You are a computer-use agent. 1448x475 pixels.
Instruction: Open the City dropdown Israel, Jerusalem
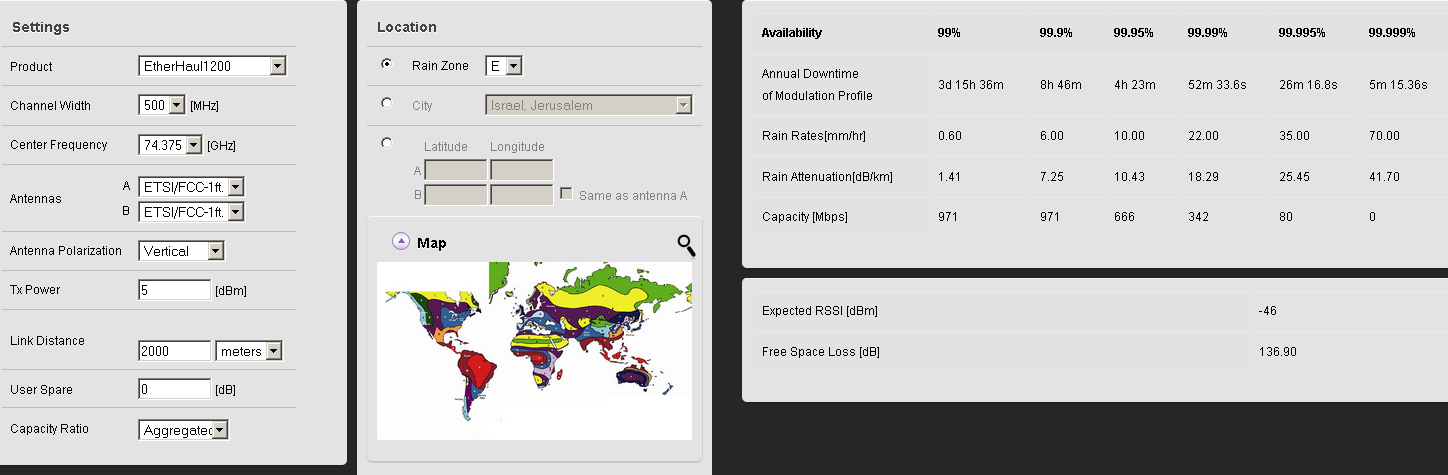coord(589,105)
